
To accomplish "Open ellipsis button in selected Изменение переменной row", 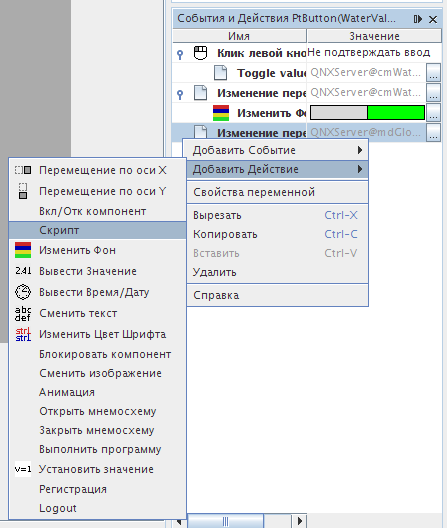I will pyautogui.click(x=434, y=133).
